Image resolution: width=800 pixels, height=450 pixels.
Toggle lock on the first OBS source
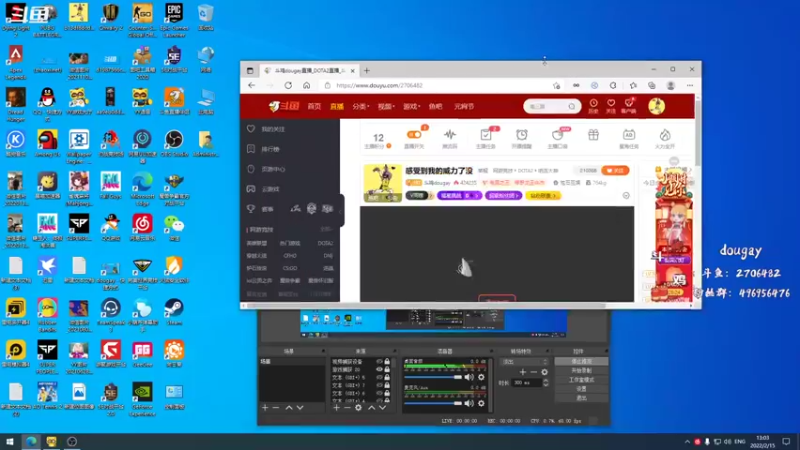(387, 361)
